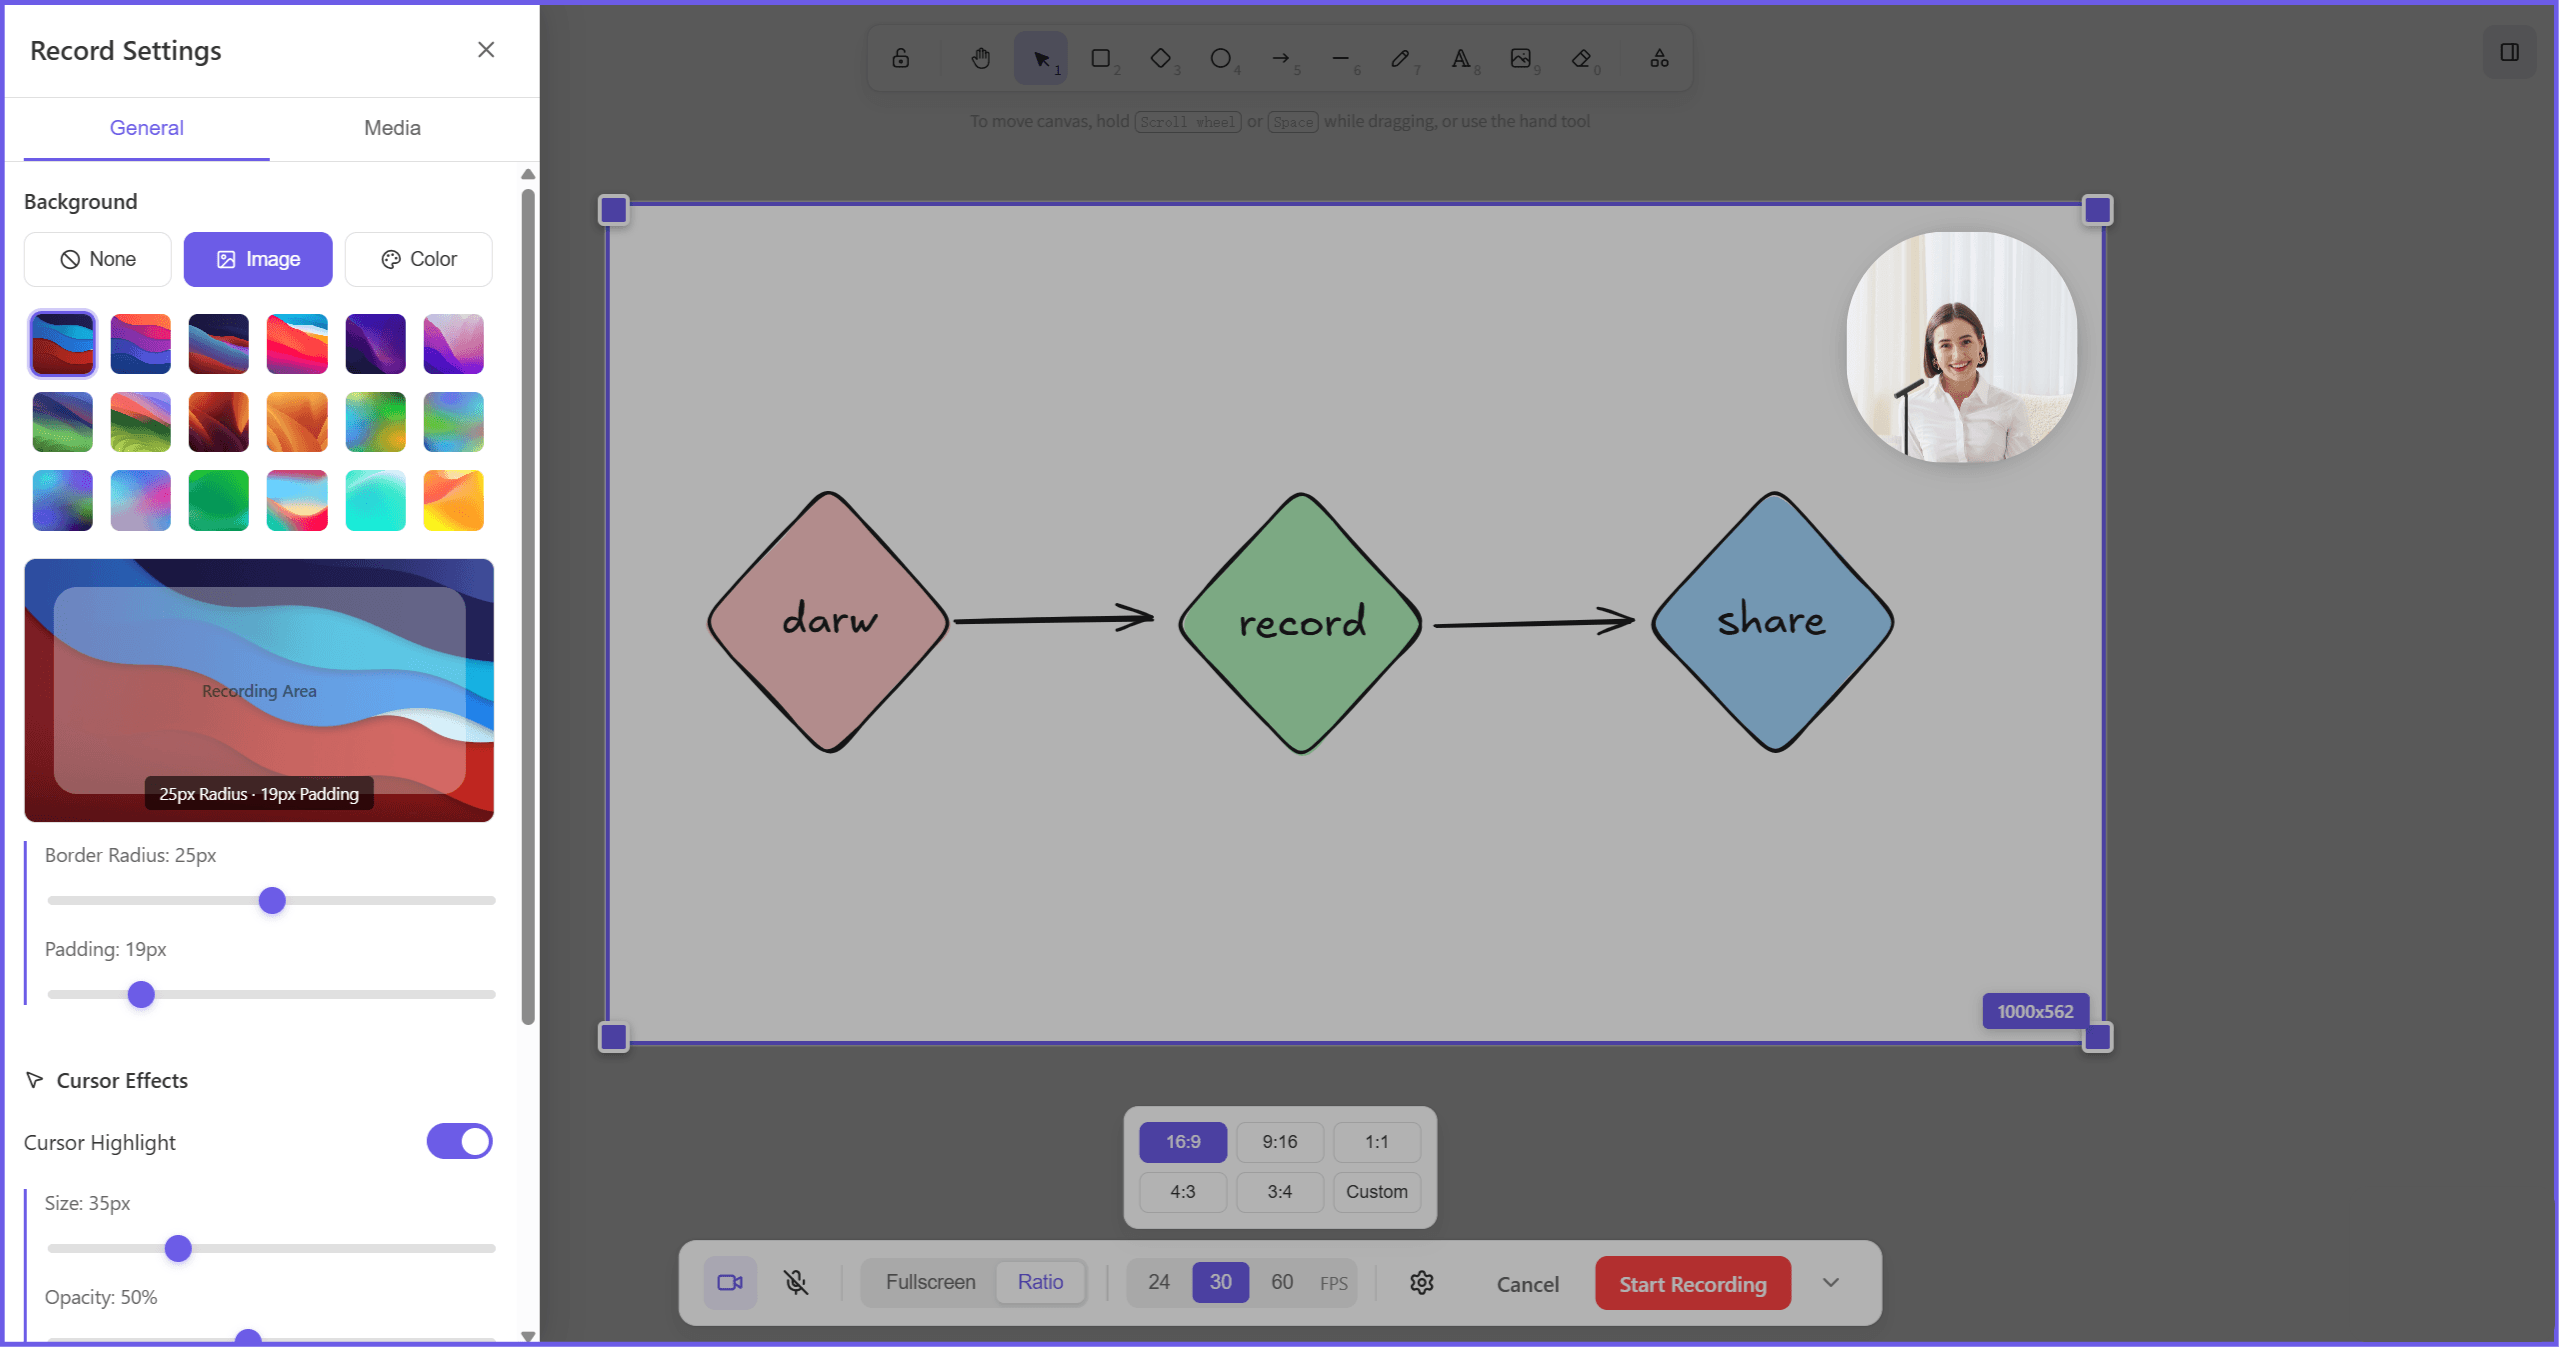Pick the Arrow tool
This screenshot has width=2559, height=1347.
click(1281, 57)
